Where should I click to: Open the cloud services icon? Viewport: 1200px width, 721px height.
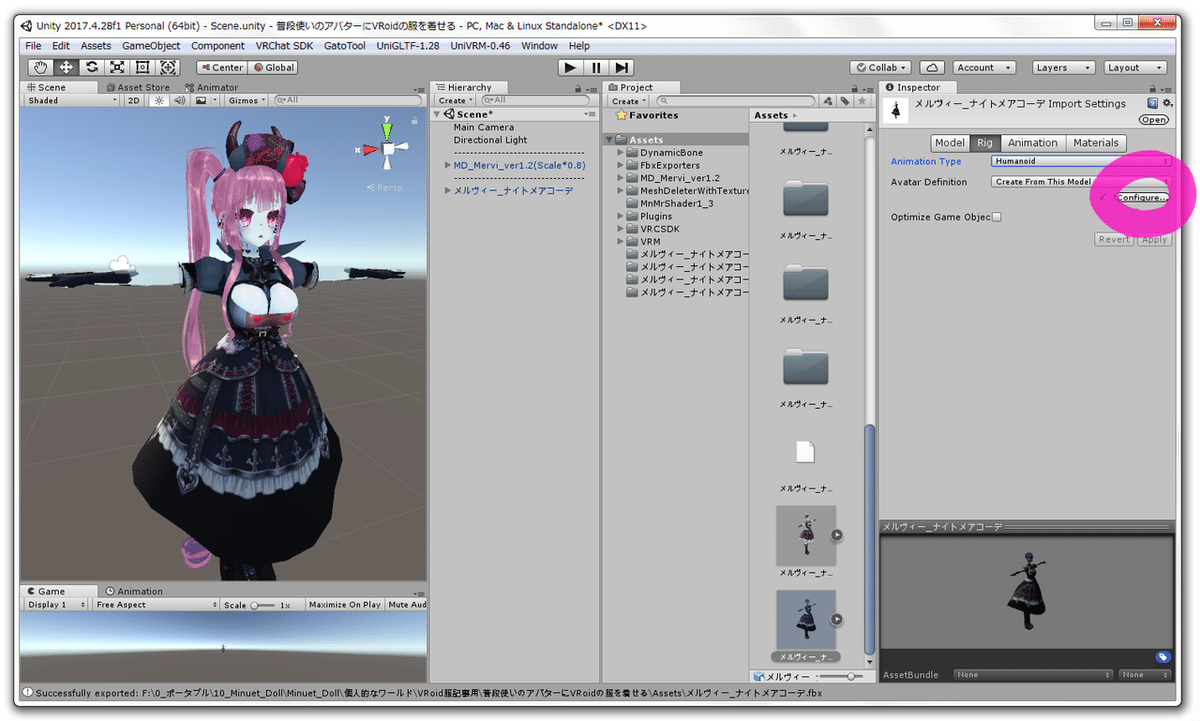point(932,67)
